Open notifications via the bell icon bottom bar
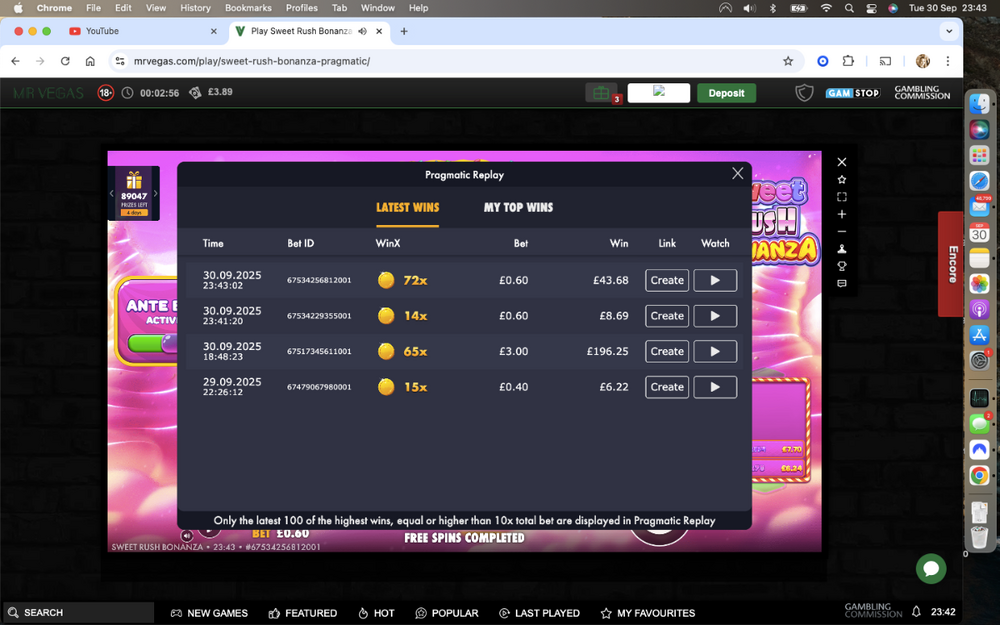The height and width of the screenshot is (625, 1000). click(916, 612)
